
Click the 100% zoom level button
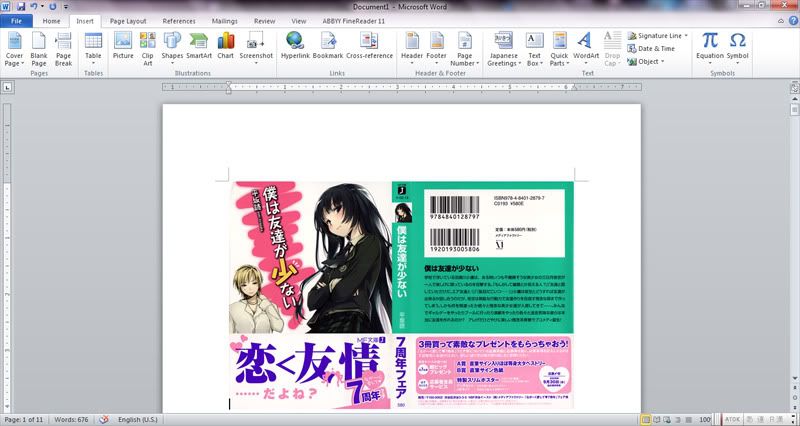pos(705,419)
